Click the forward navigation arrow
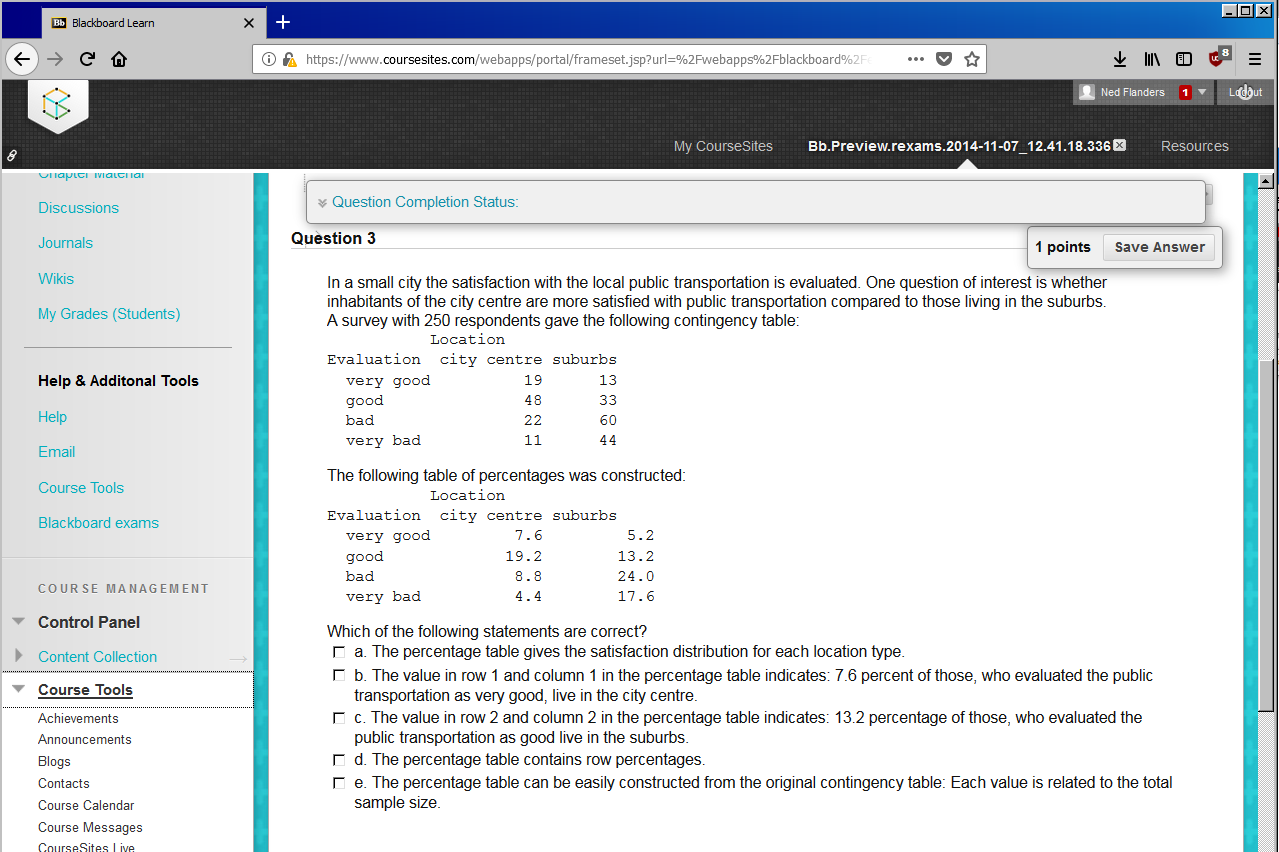 (x=55, y=59)
